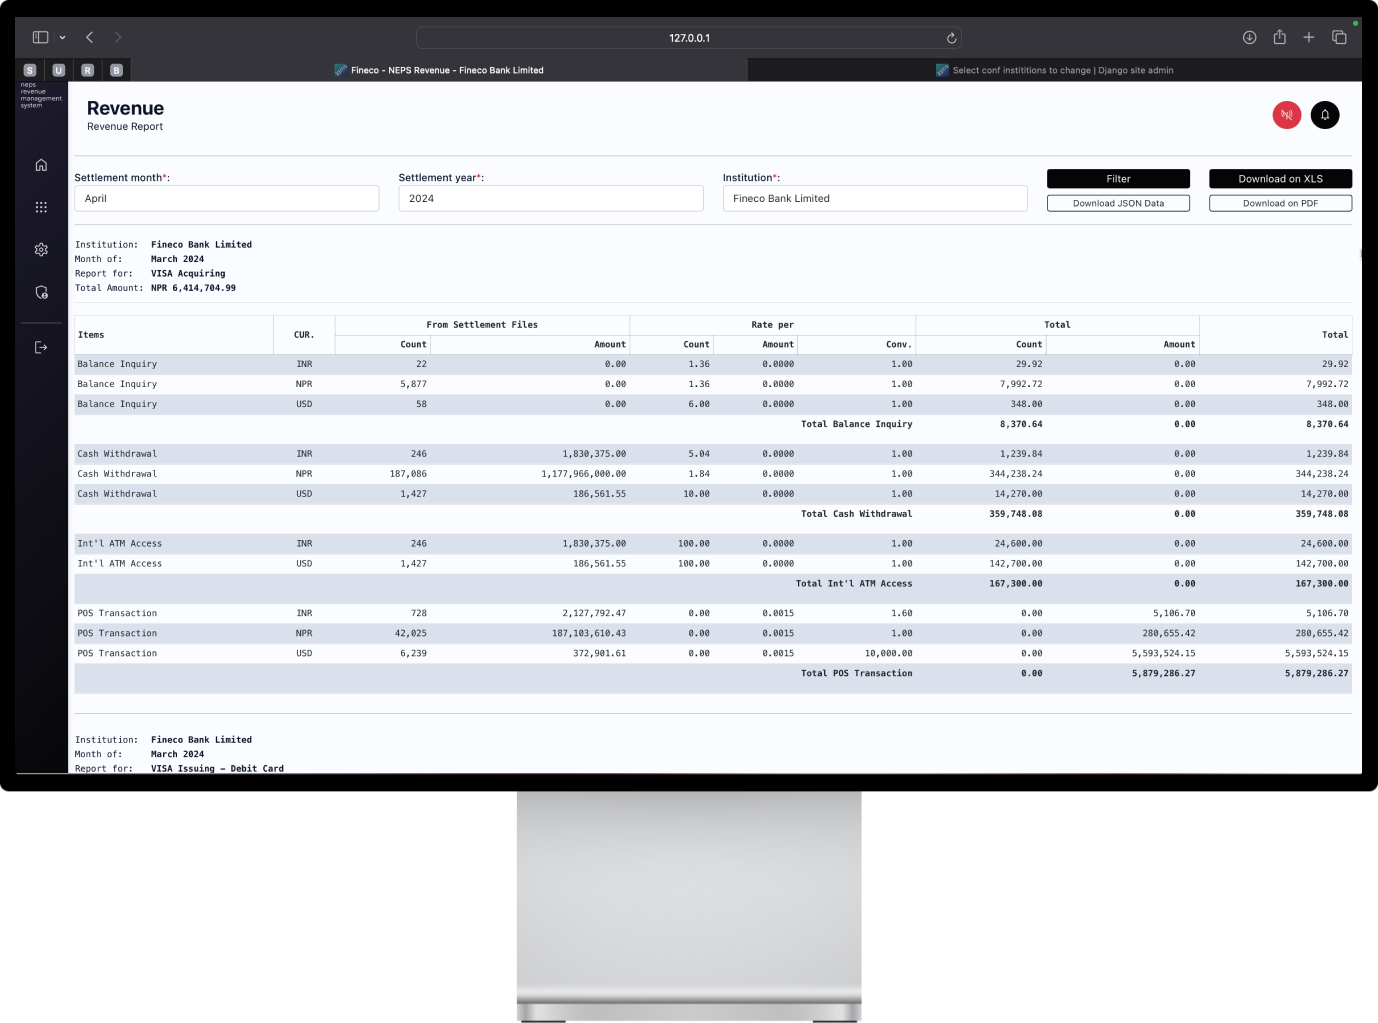
Task: Log out using the sidebar exit icon
Action: [x=40, y=347]
